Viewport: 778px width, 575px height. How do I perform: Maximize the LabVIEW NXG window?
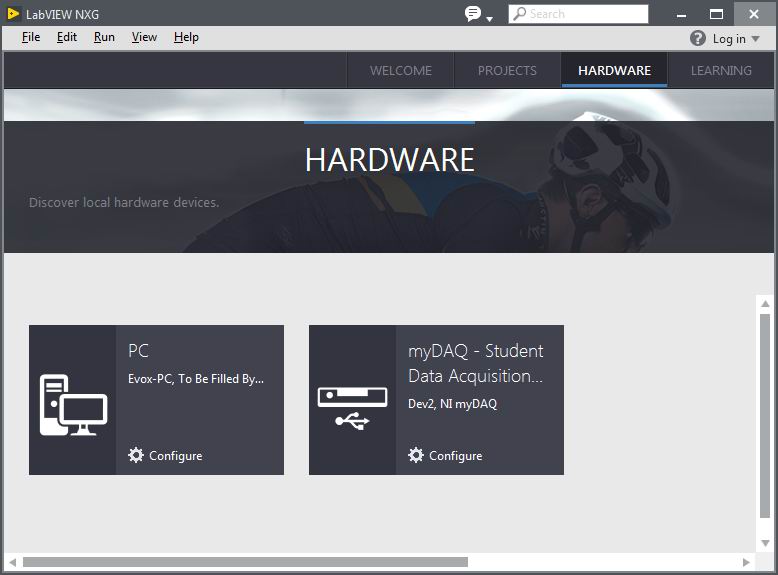tap(716, 14)
